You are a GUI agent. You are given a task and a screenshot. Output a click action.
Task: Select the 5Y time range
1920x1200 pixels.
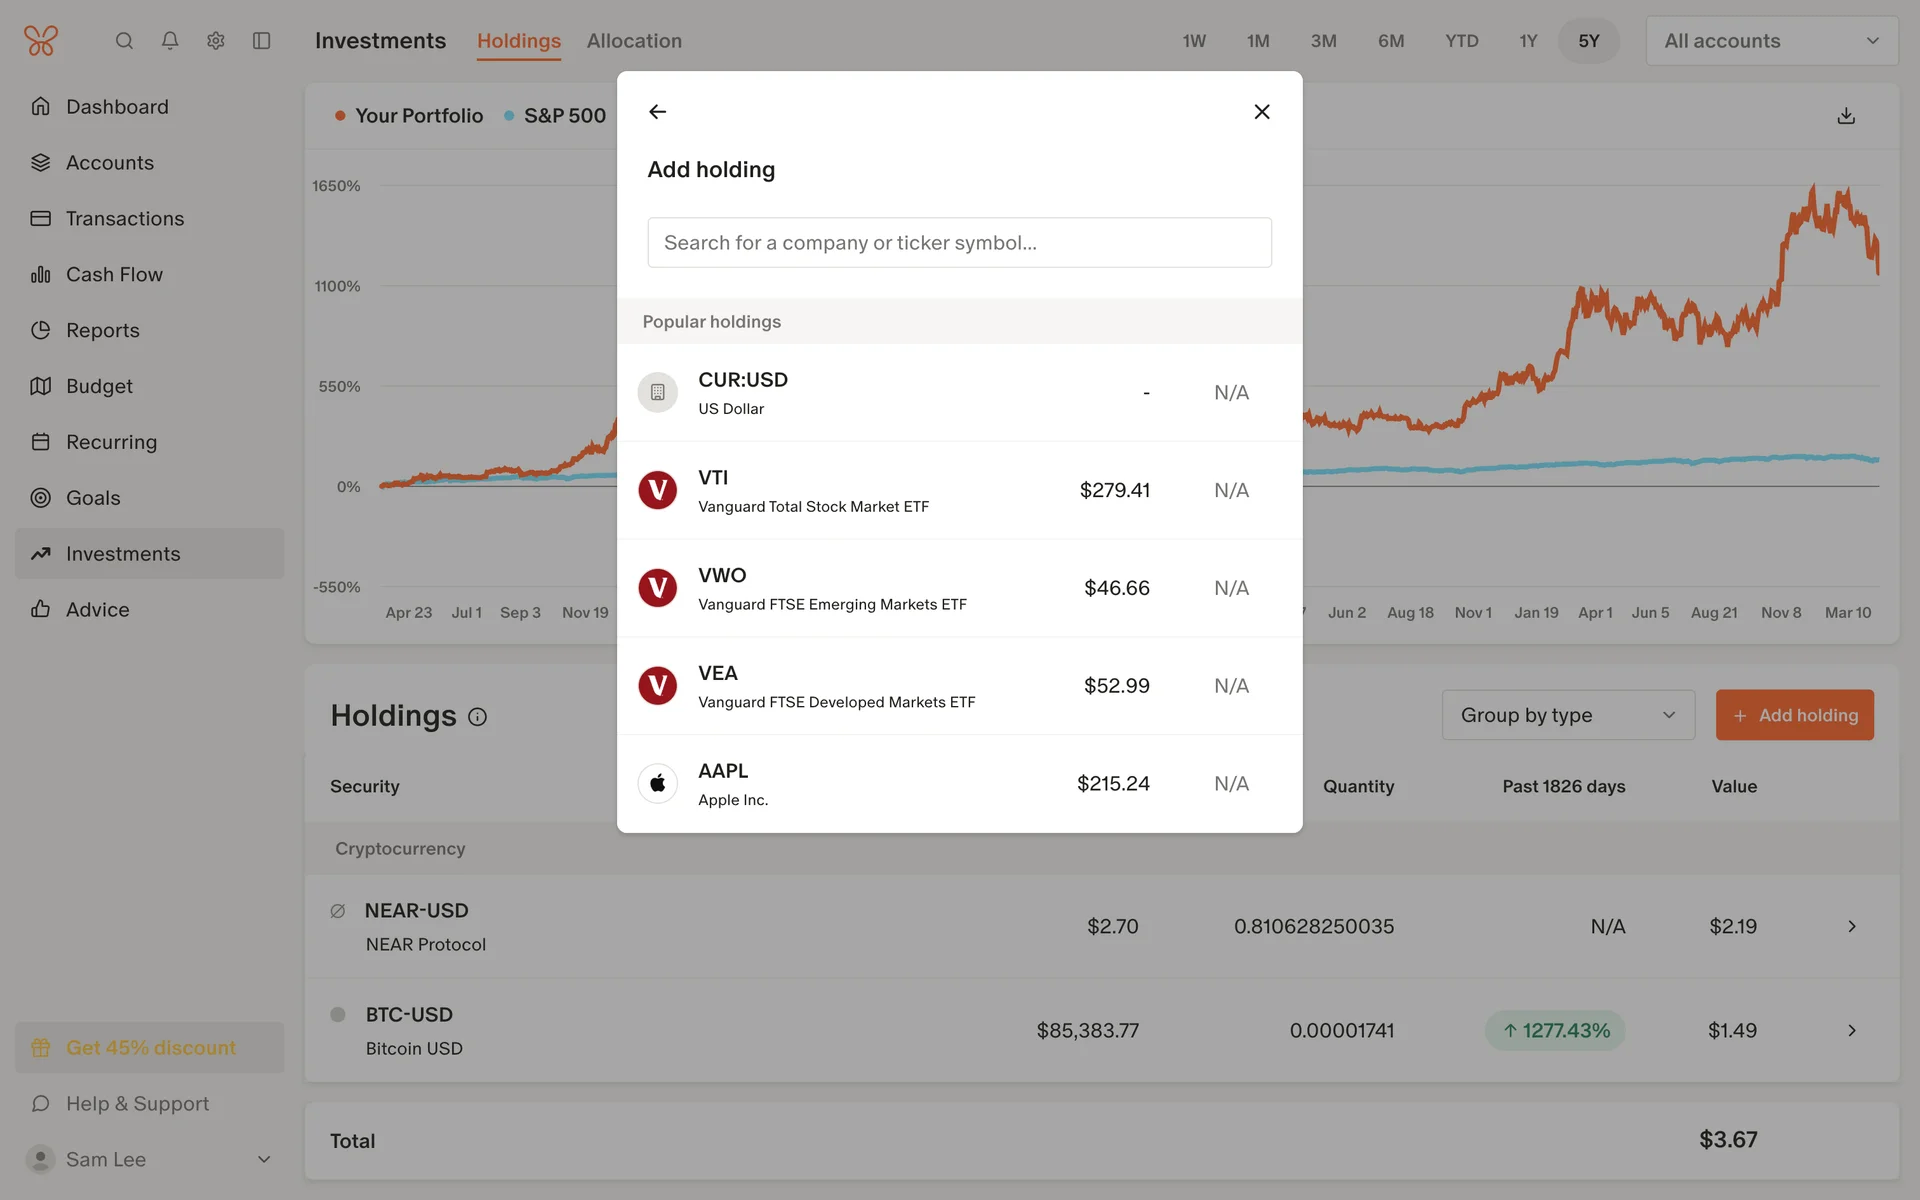(x=1588, y=41)
